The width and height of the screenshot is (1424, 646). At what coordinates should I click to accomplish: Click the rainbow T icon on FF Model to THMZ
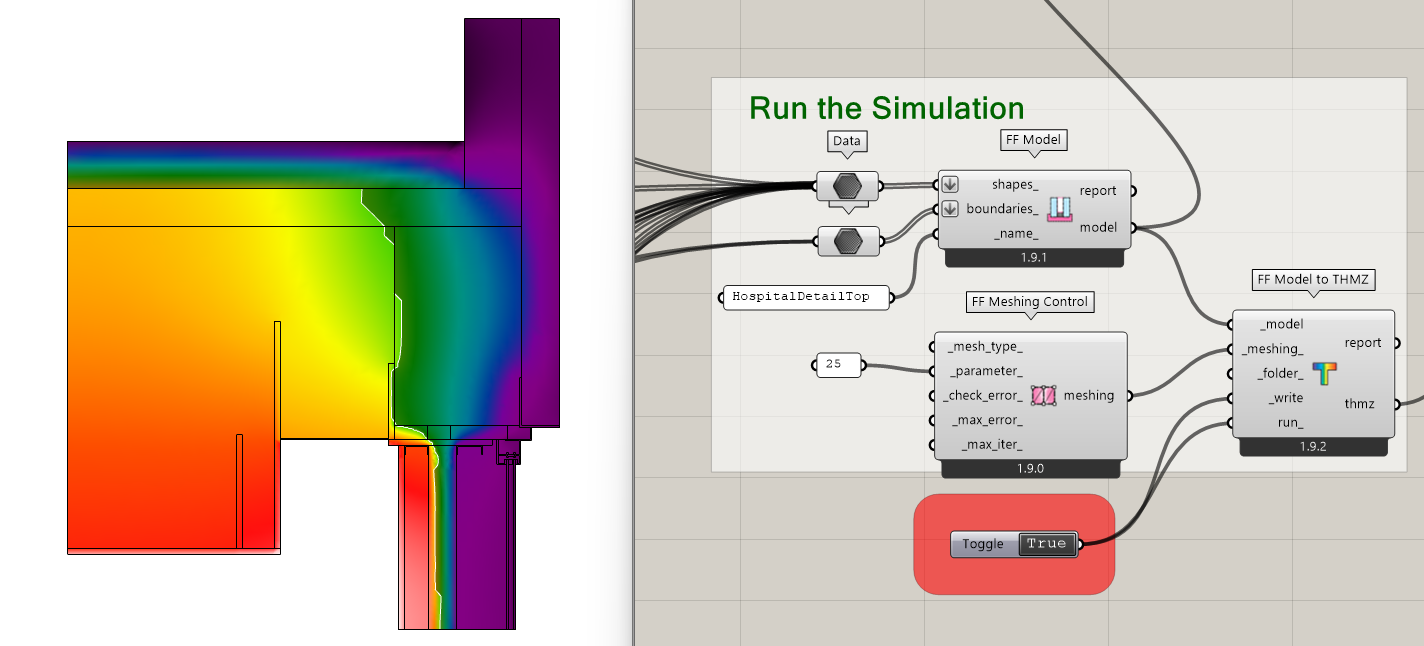click(x=1325, y=374)
